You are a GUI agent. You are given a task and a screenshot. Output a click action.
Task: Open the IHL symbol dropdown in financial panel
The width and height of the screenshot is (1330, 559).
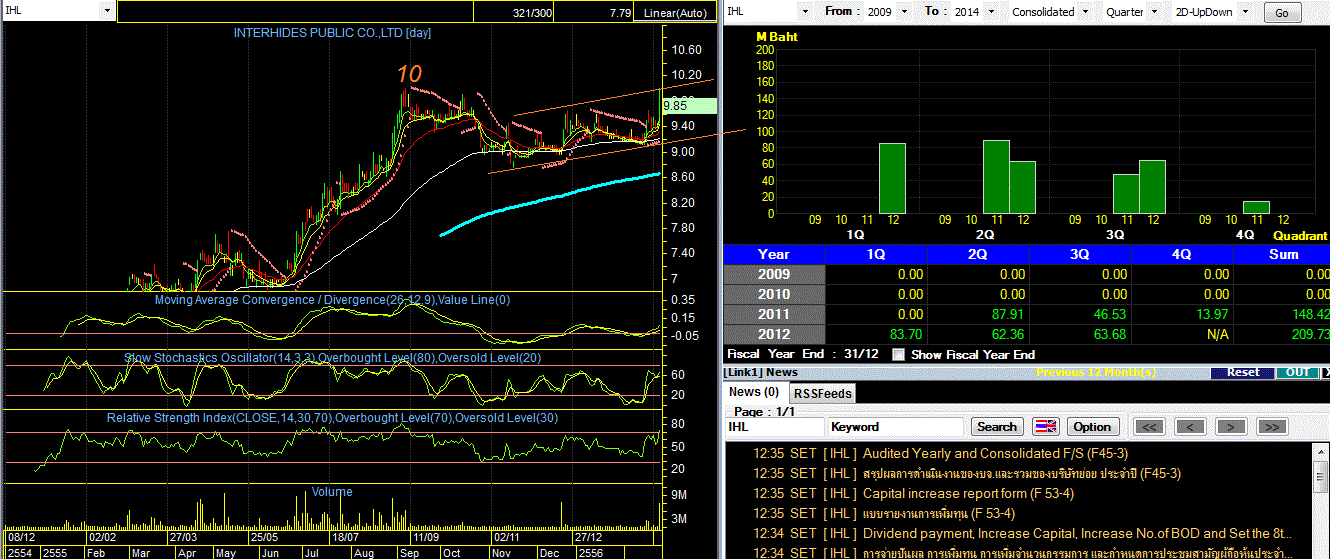pos(804,11)
